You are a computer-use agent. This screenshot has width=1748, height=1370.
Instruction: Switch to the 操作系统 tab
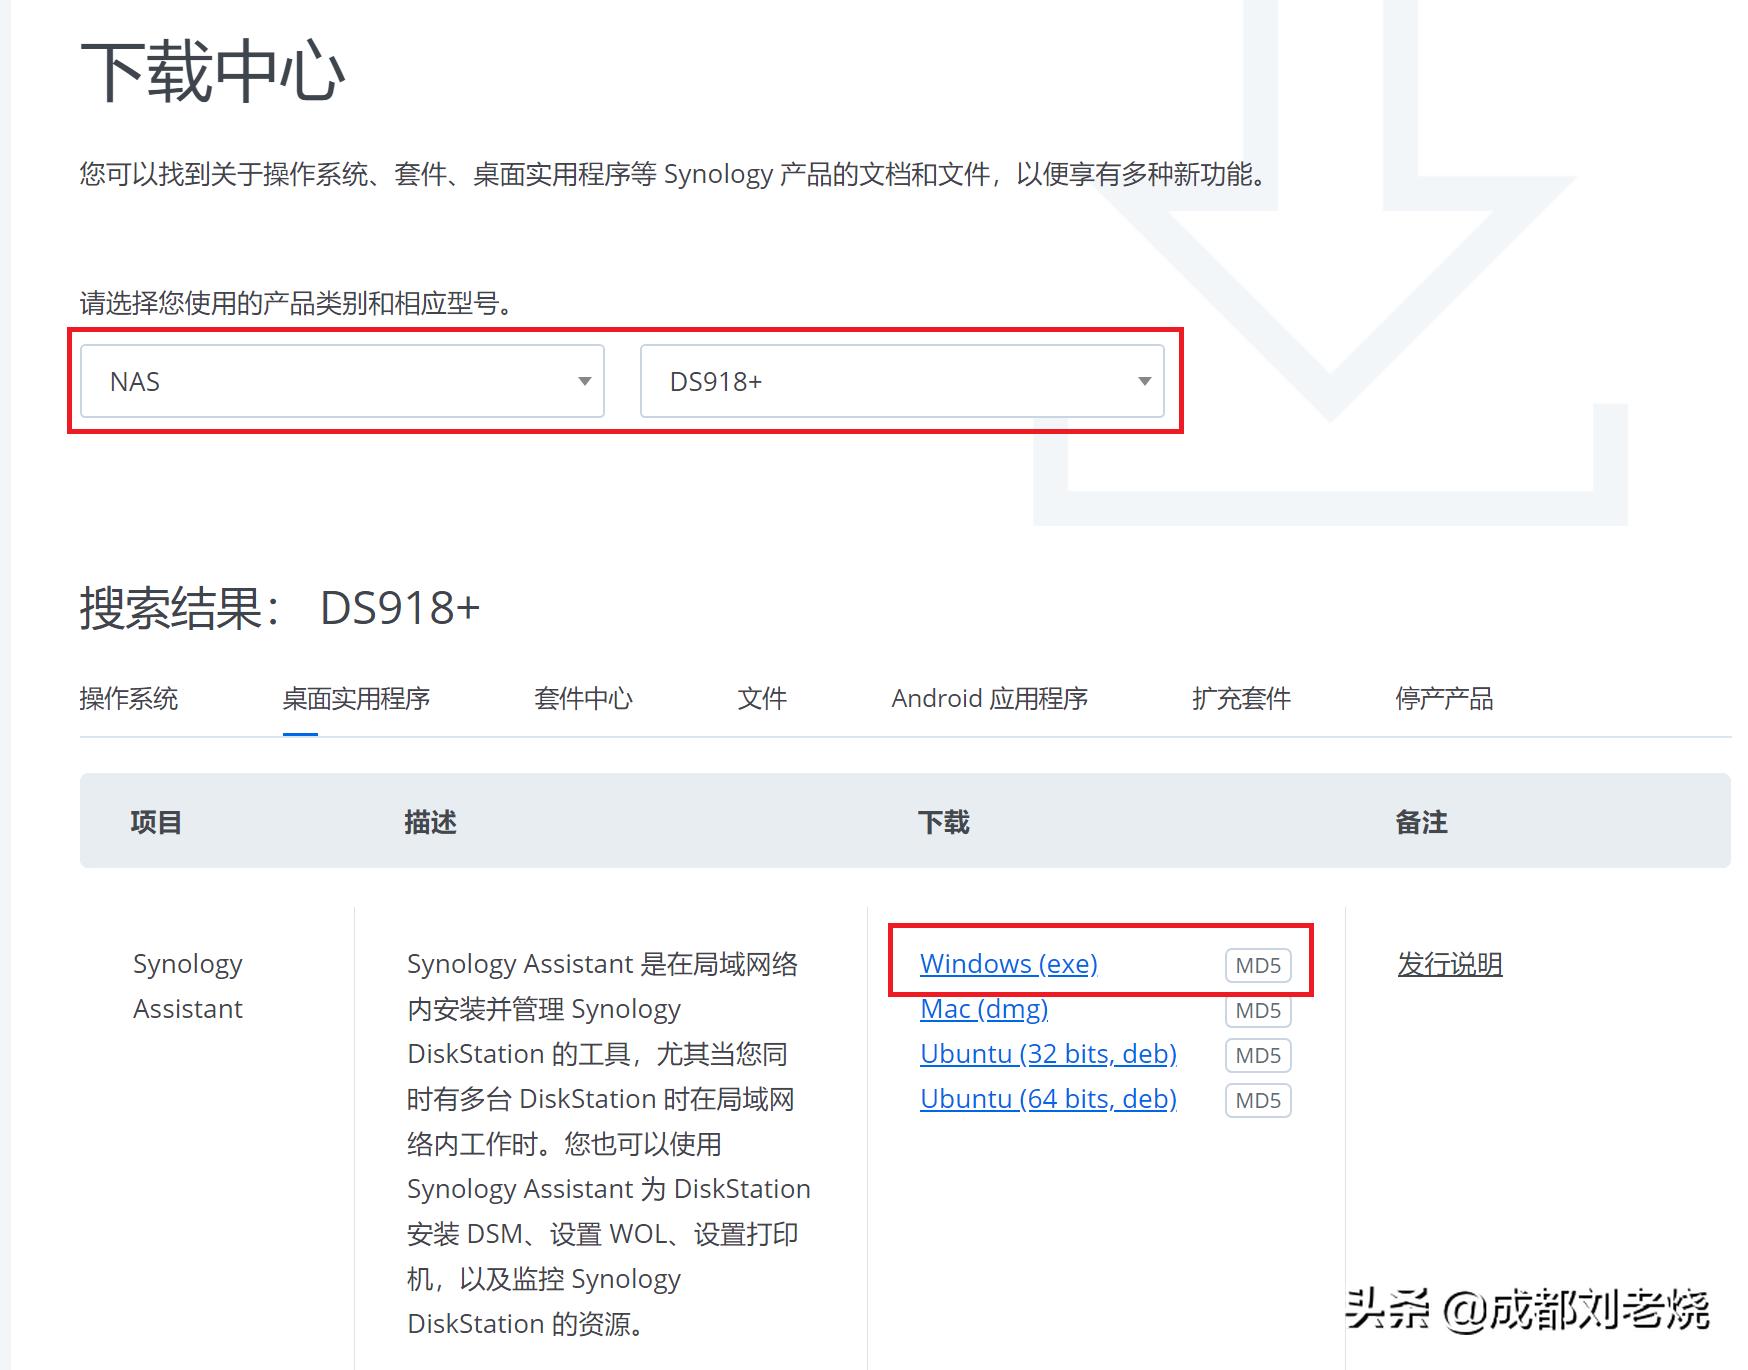coord(130,699)
